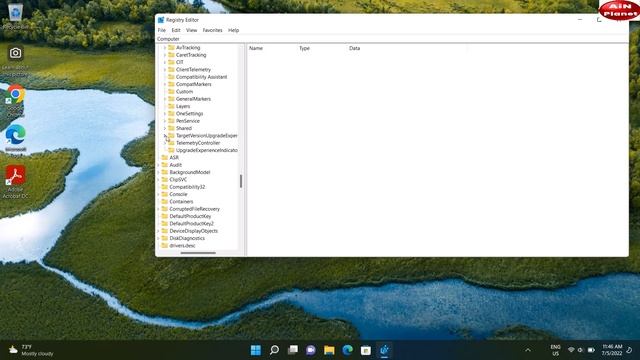Open the notifications moon icon
The height and width of the screenshot is (360, 640).
tap(629, 350)
